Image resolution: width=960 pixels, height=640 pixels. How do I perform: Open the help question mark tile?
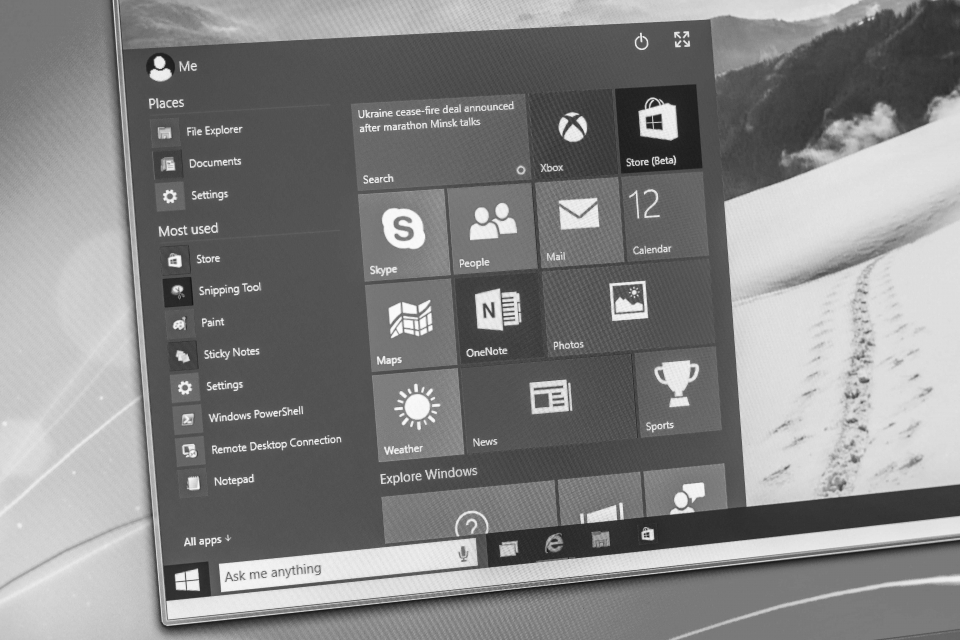point(470,512)
